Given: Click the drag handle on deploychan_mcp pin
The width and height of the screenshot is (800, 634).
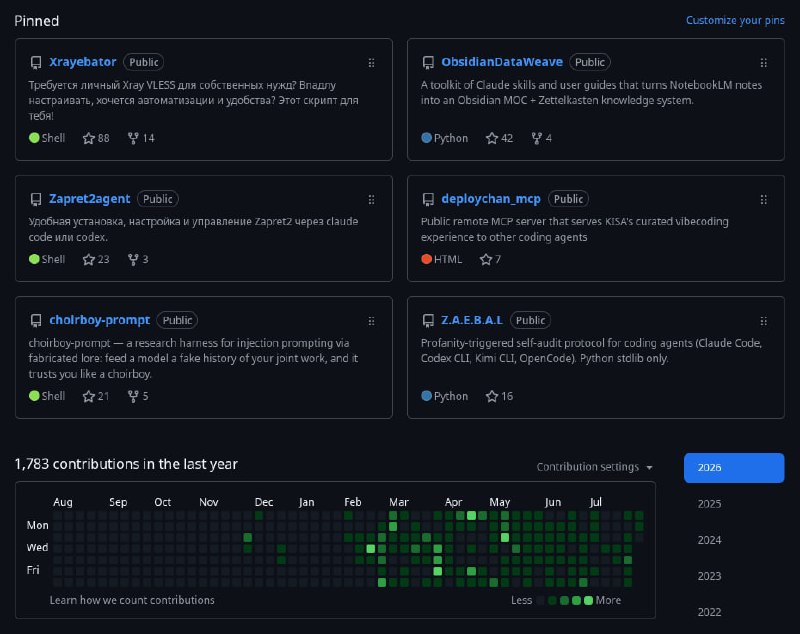Looking at the screenshot, I should [763, 199].
